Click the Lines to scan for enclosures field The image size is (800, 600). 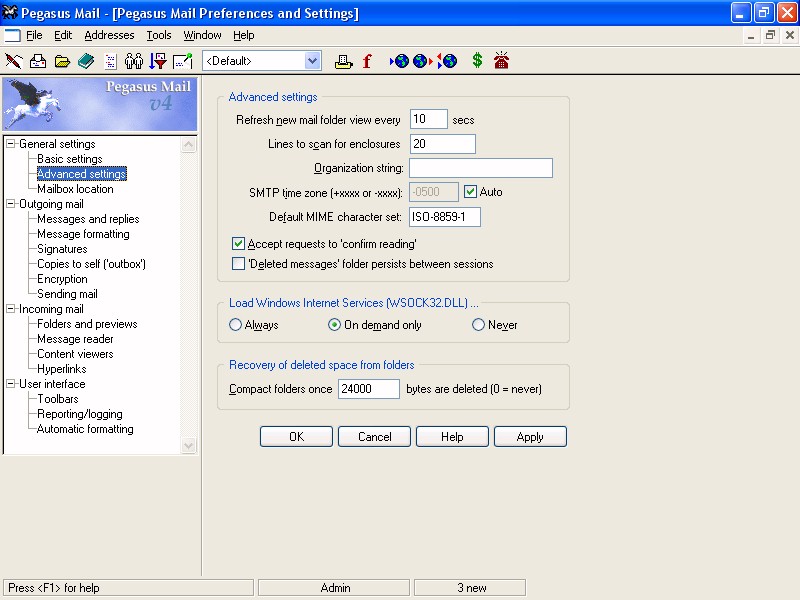coord(443,144)
